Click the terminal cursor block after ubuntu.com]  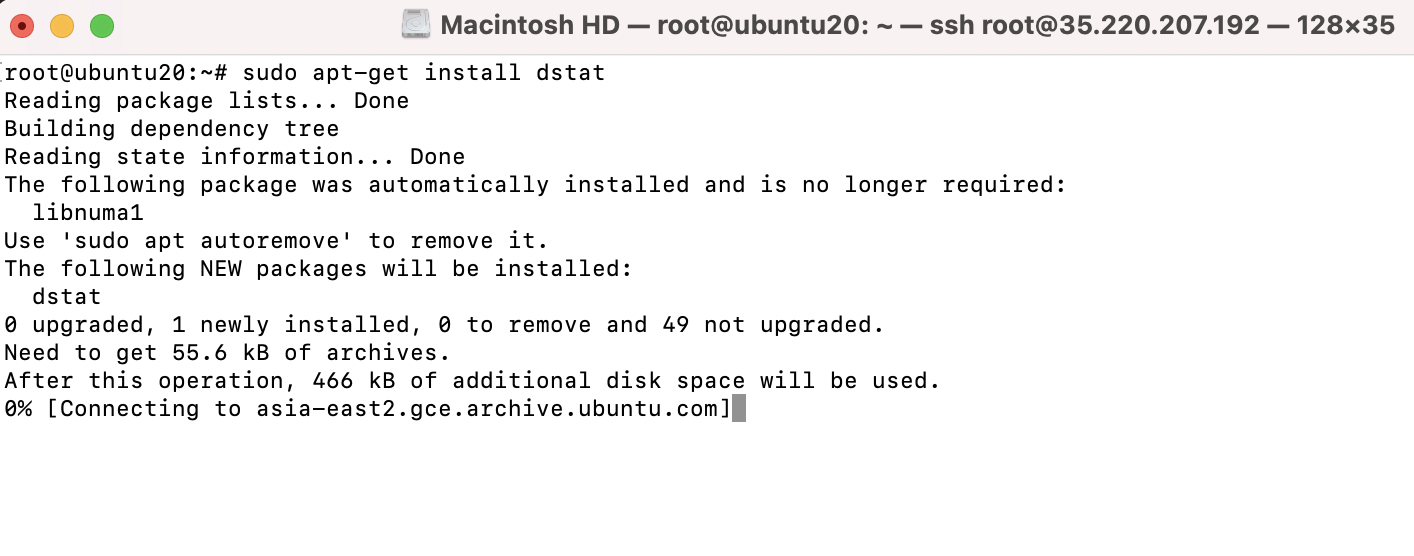coord(739,408)
